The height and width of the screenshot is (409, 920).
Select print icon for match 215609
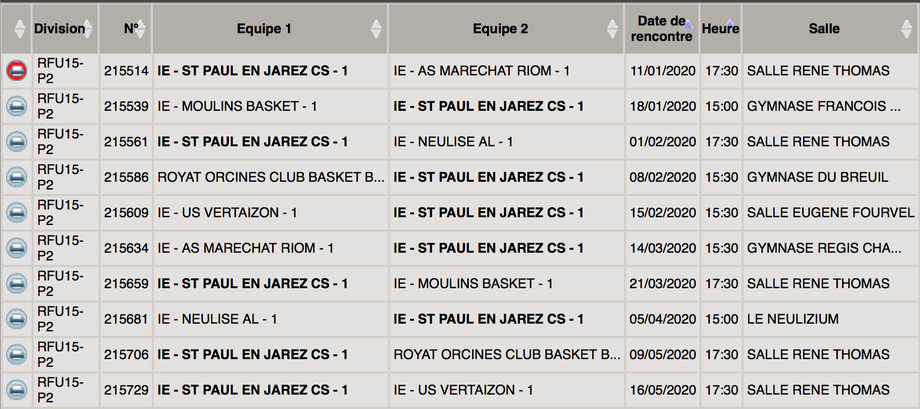[x=16, y=213]
